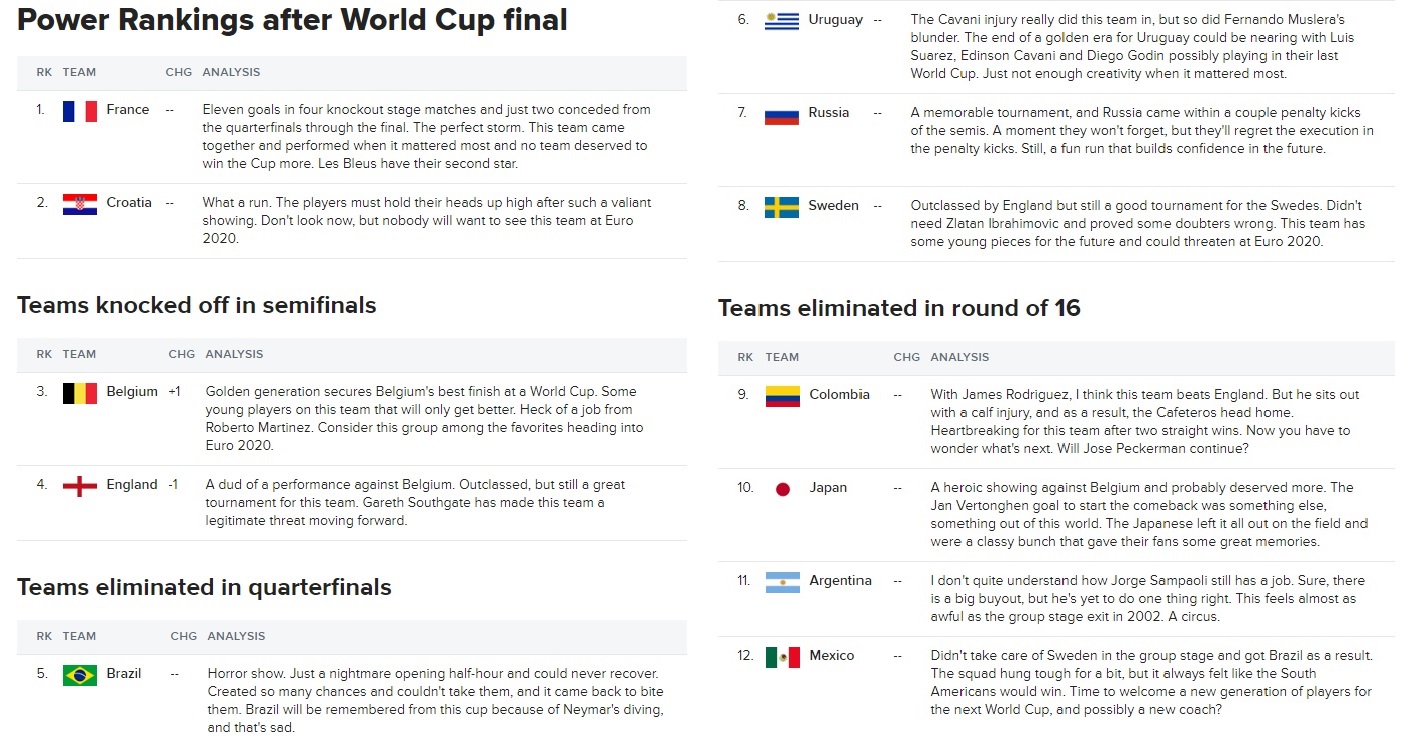Click the Argentina flag icon
Image resolution: width=1407 pixels, height=746 pixels.
[782, 582]
